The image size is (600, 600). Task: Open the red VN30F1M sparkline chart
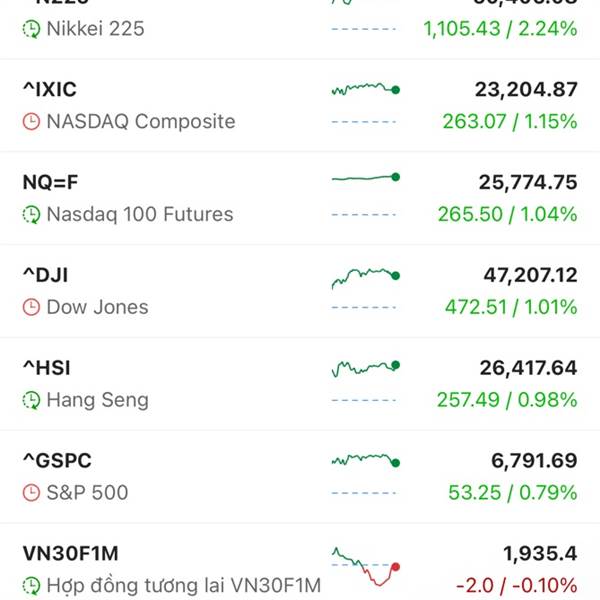coord(365,567)
